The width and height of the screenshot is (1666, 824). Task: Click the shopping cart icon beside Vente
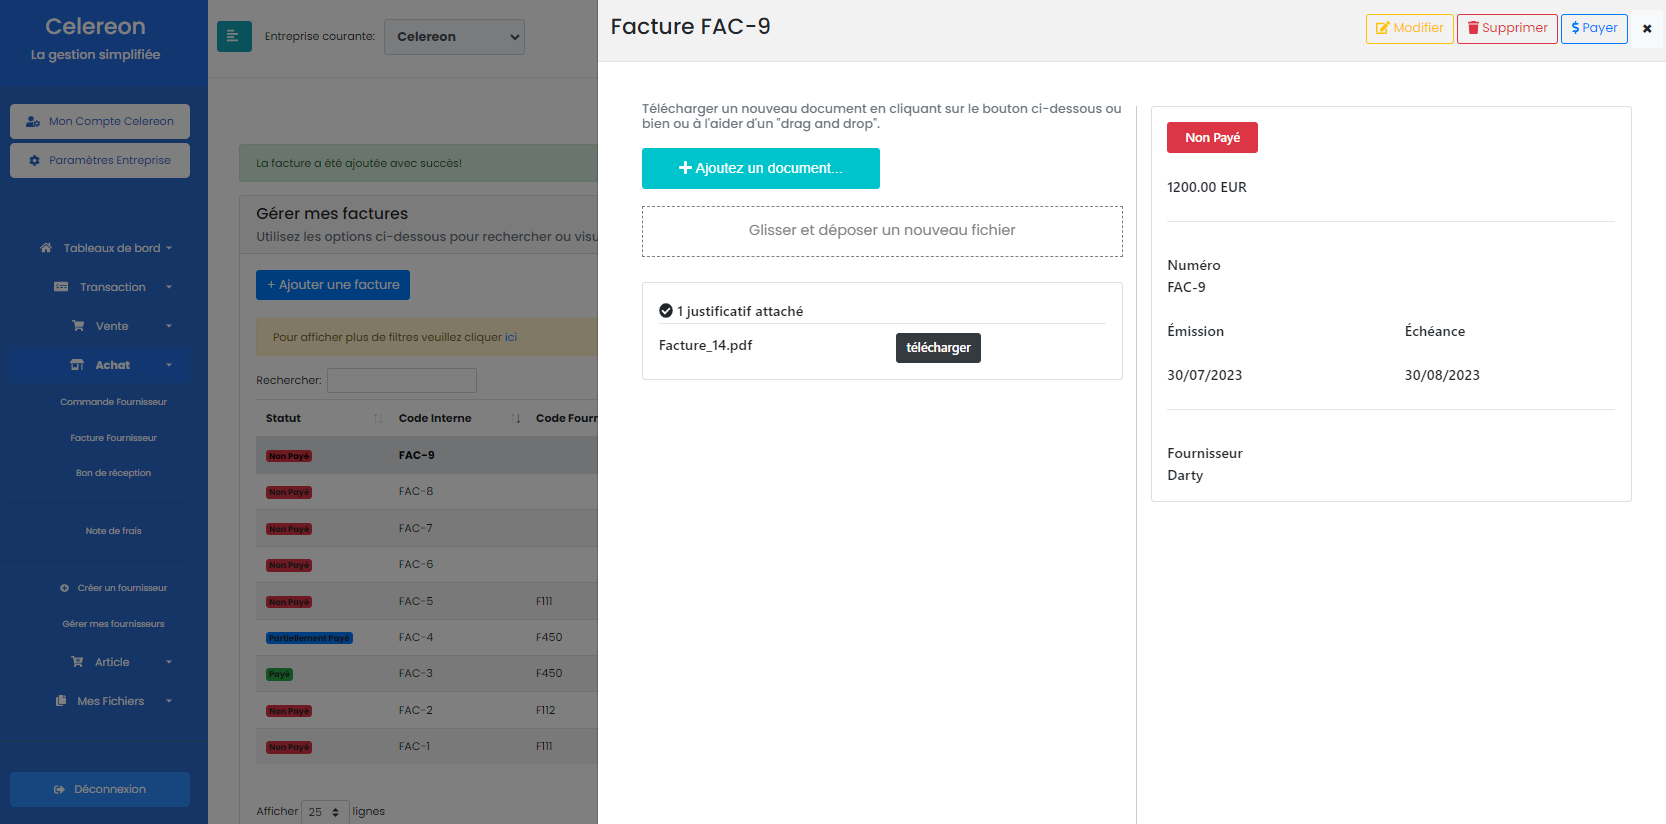(x=78, y=326)
